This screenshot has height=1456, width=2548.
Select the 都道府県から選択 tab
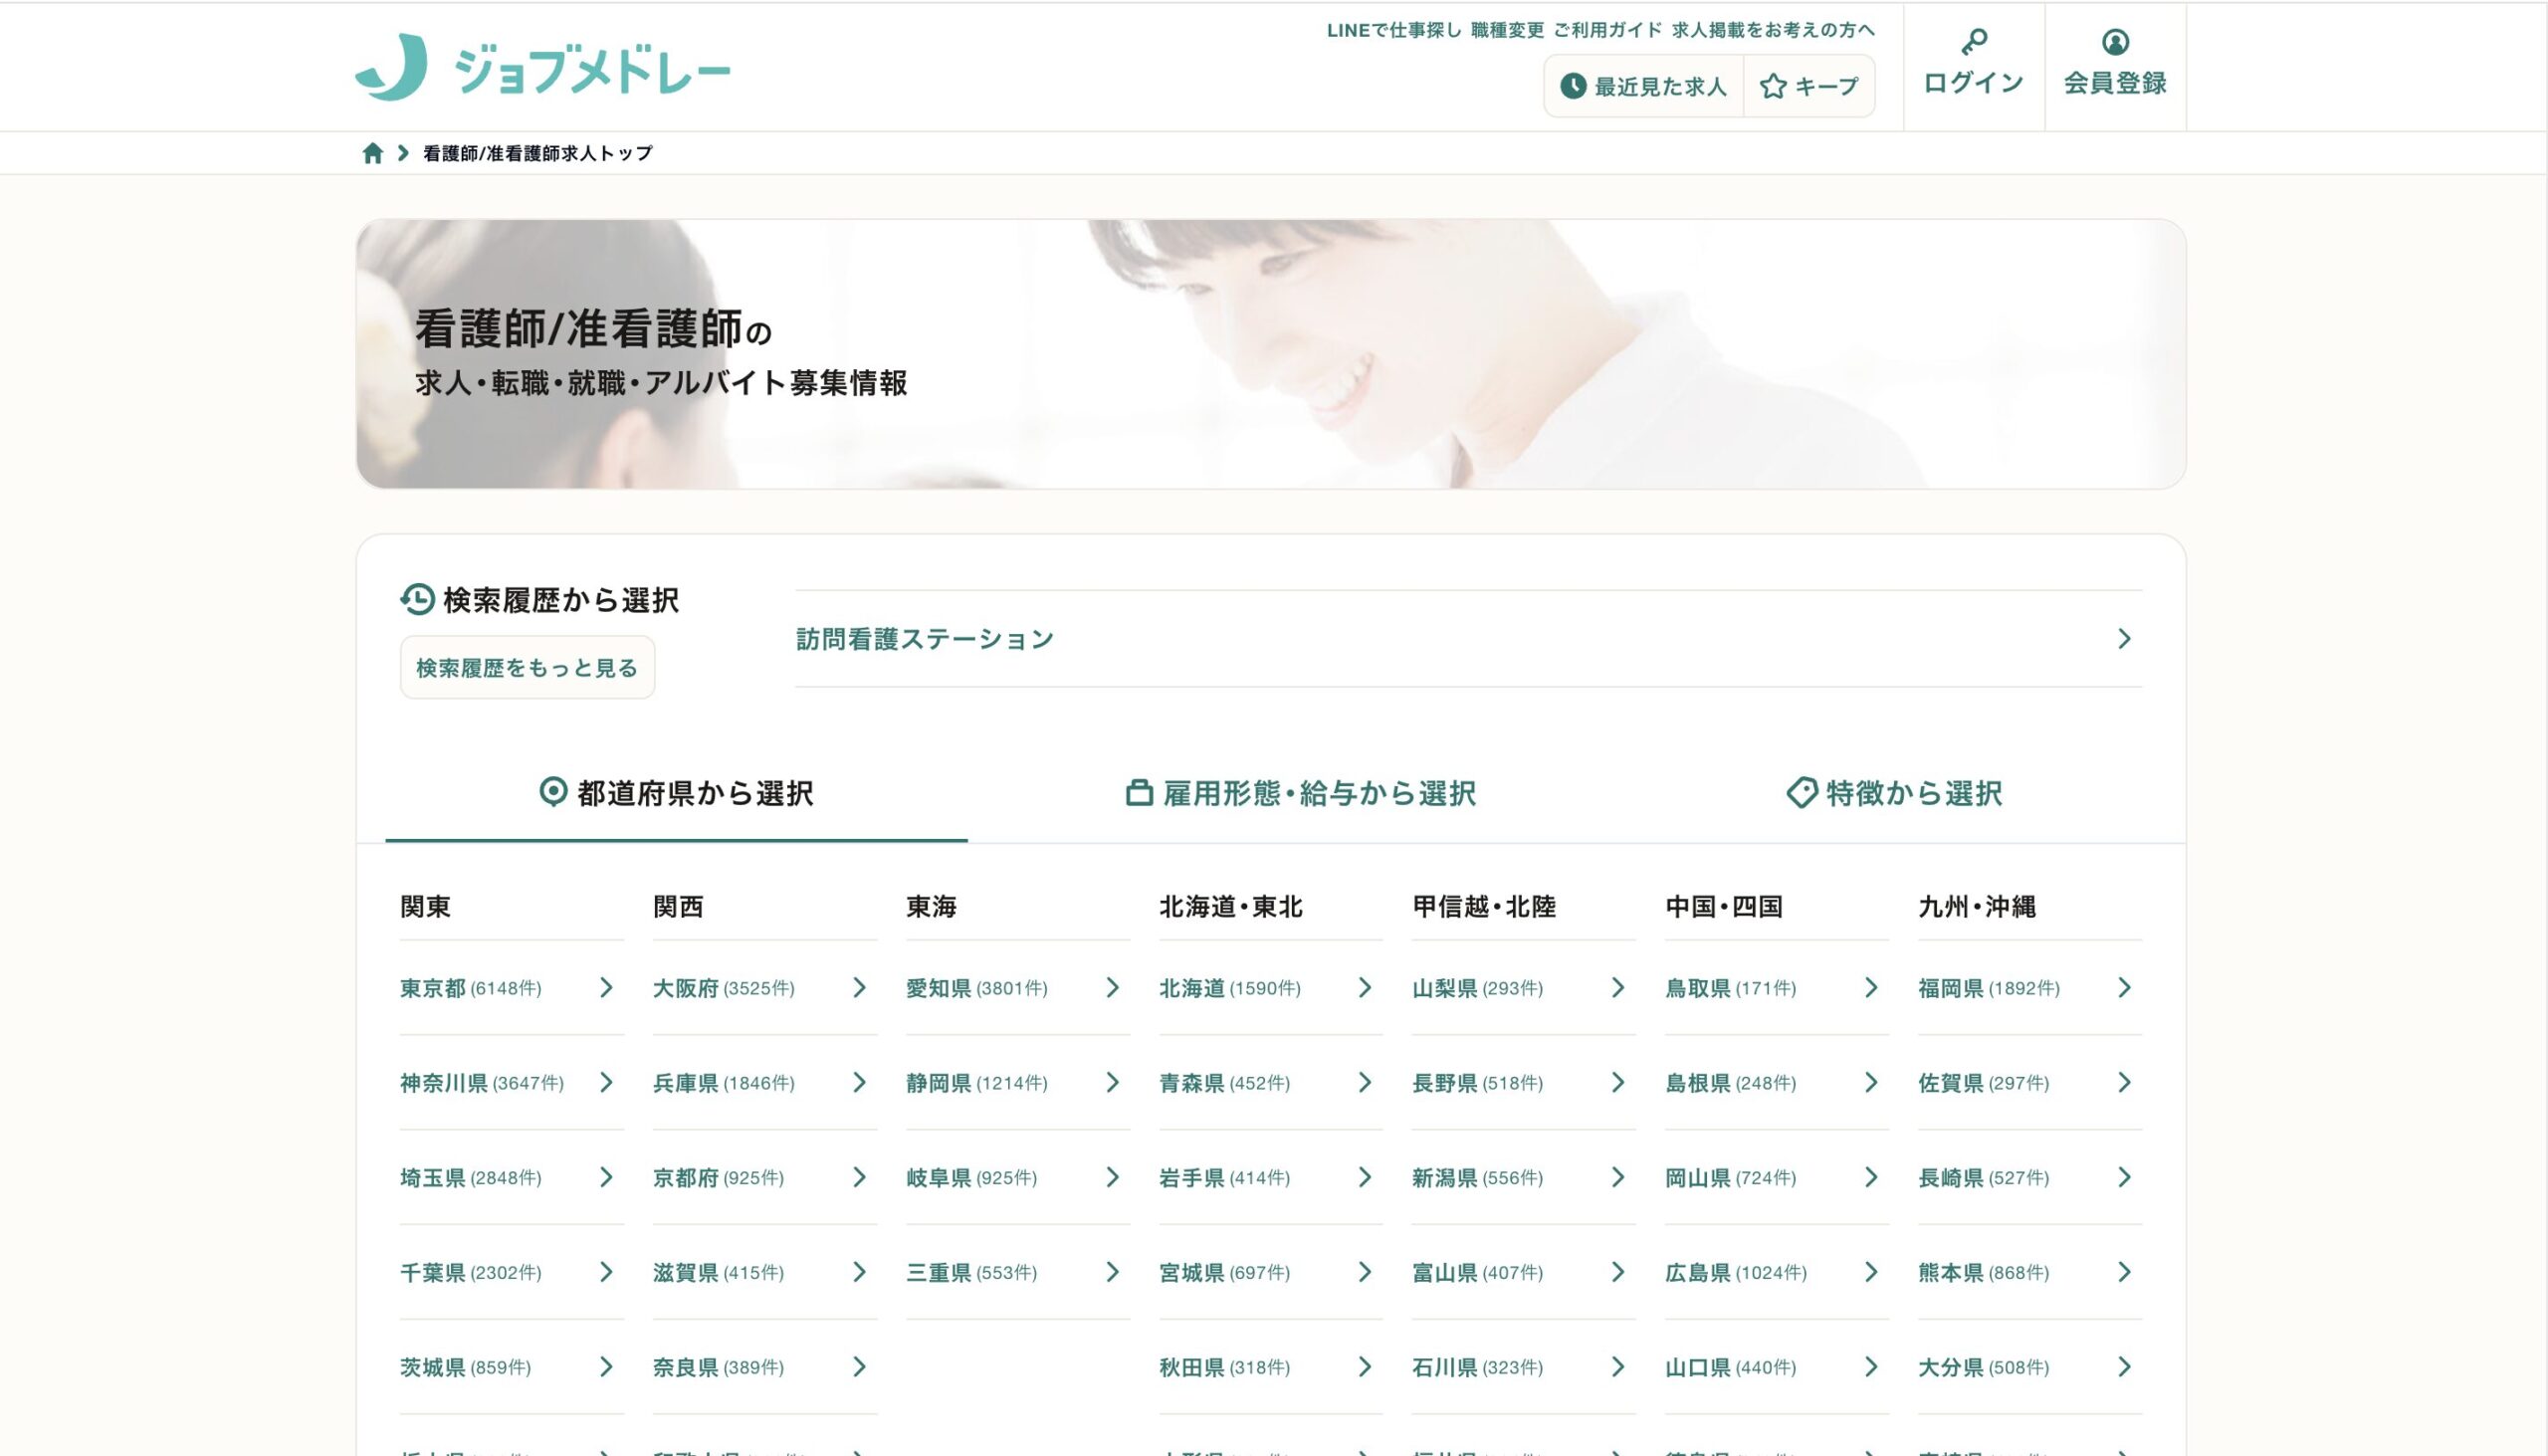tap(677, 793)
